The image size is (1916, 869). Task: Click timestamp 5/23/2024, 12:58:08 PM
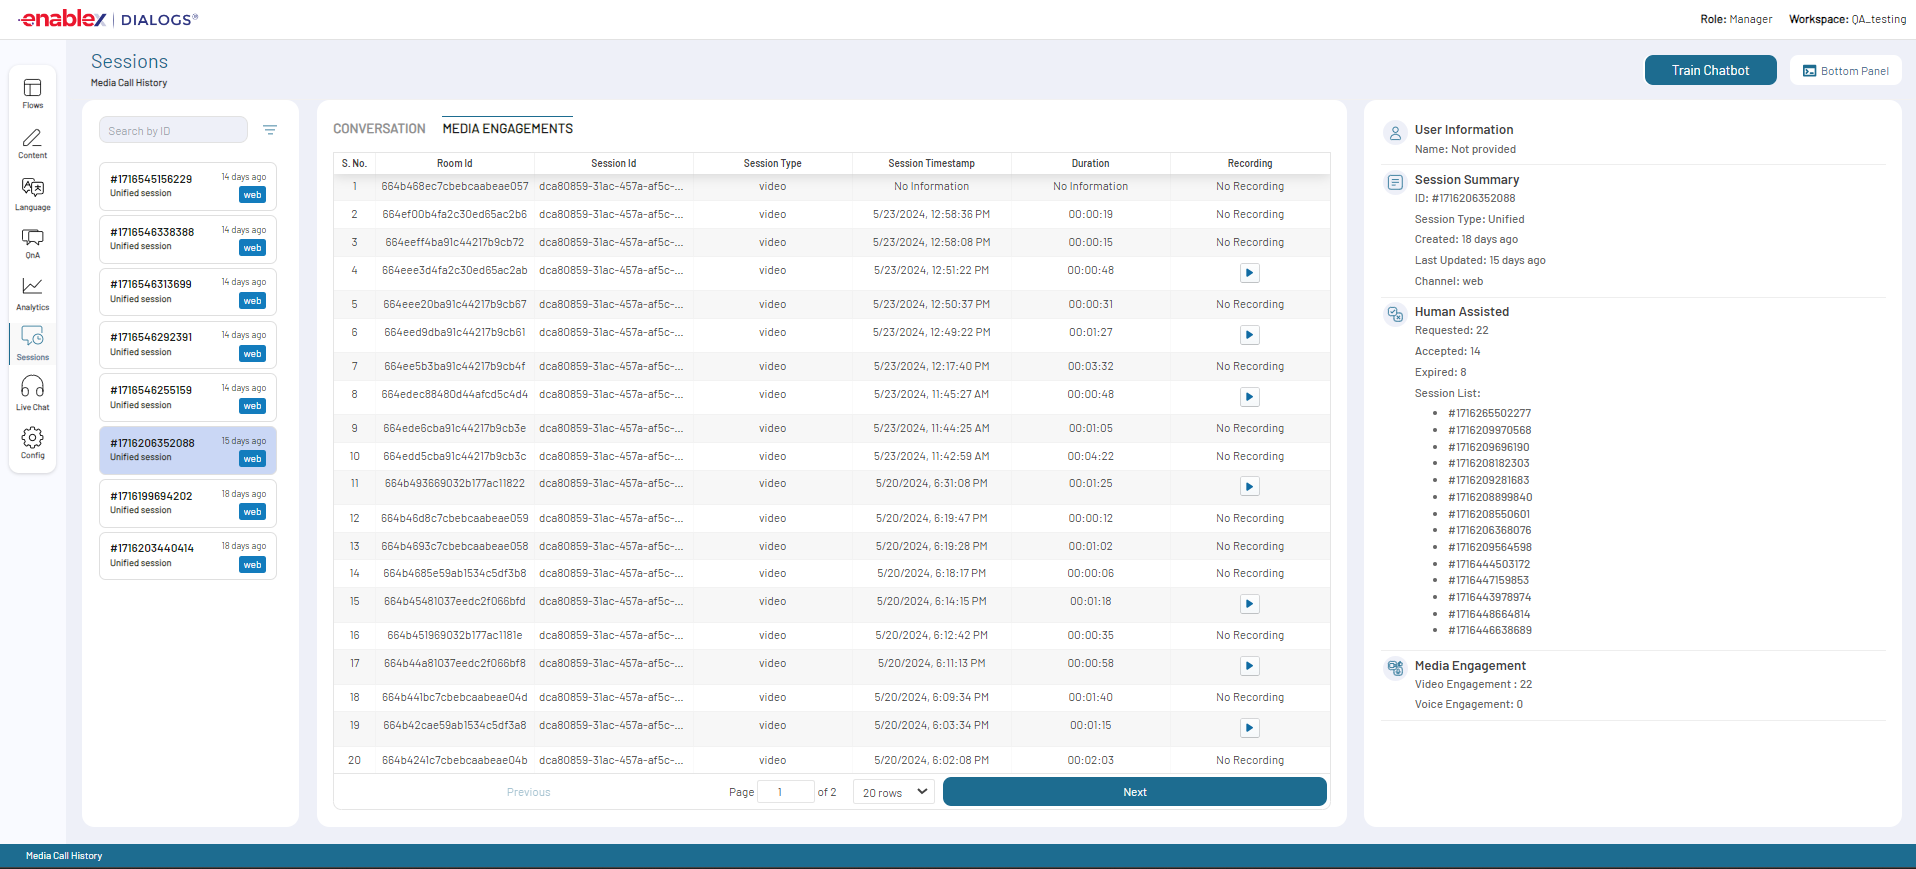click(931, 242)
